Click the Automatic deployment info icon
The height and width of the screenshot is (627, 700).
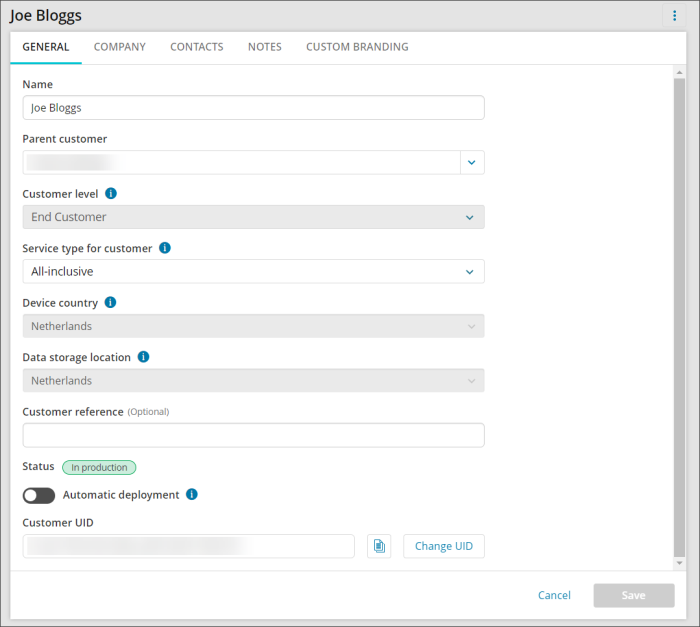[x=192, y=494]
